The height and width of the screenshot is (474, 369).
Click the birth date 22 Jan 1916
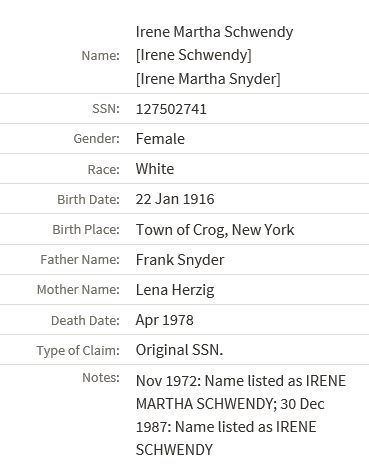(175, 199)
